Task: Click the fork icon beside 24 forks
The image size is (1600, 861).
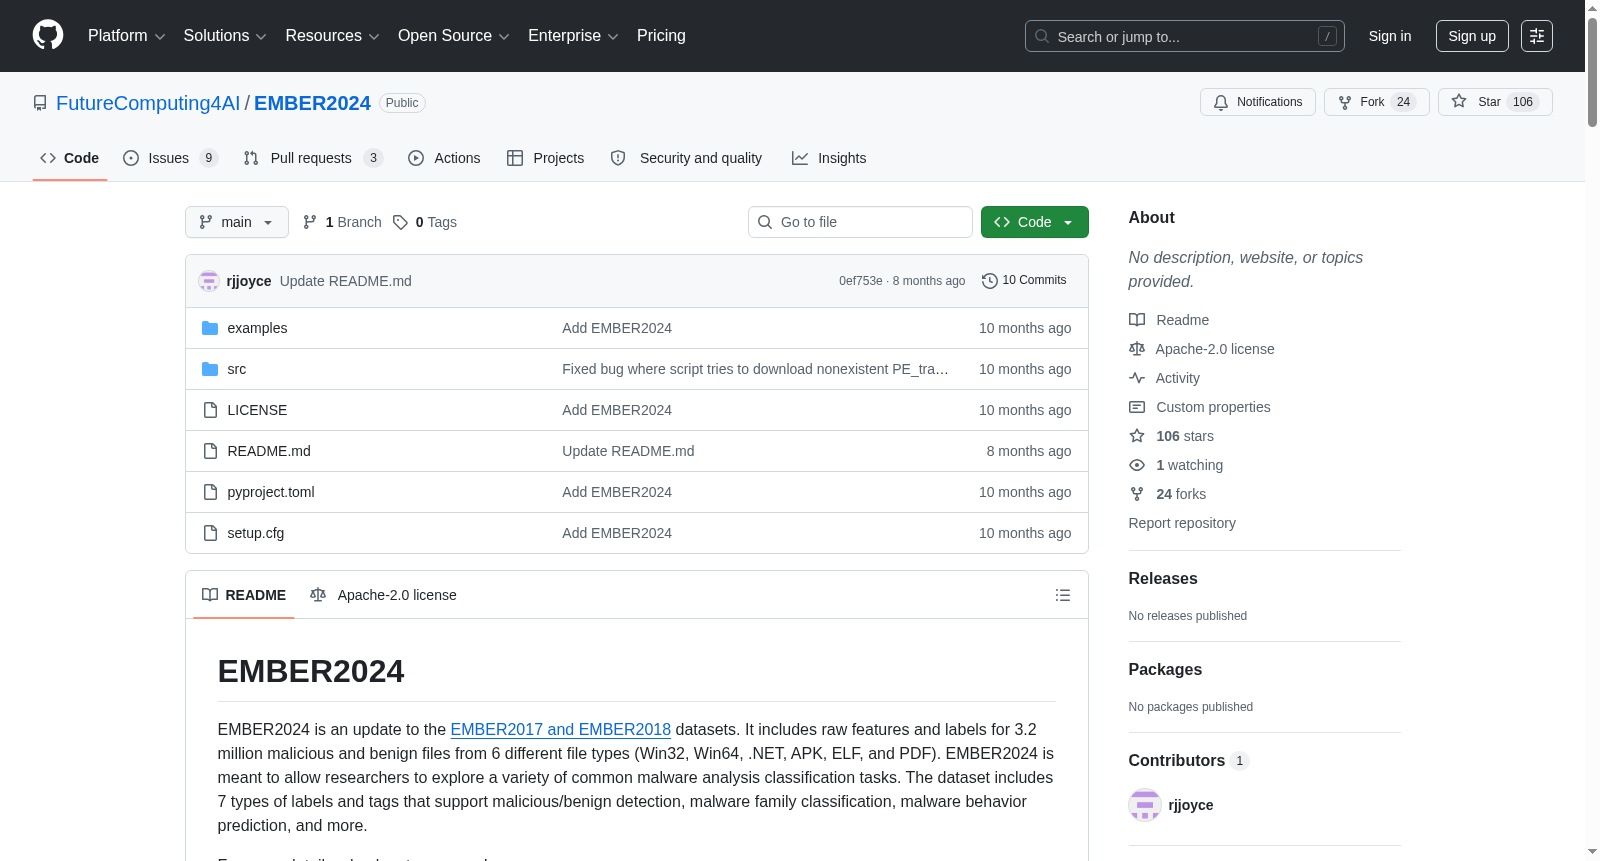Action: (1137, 494)
